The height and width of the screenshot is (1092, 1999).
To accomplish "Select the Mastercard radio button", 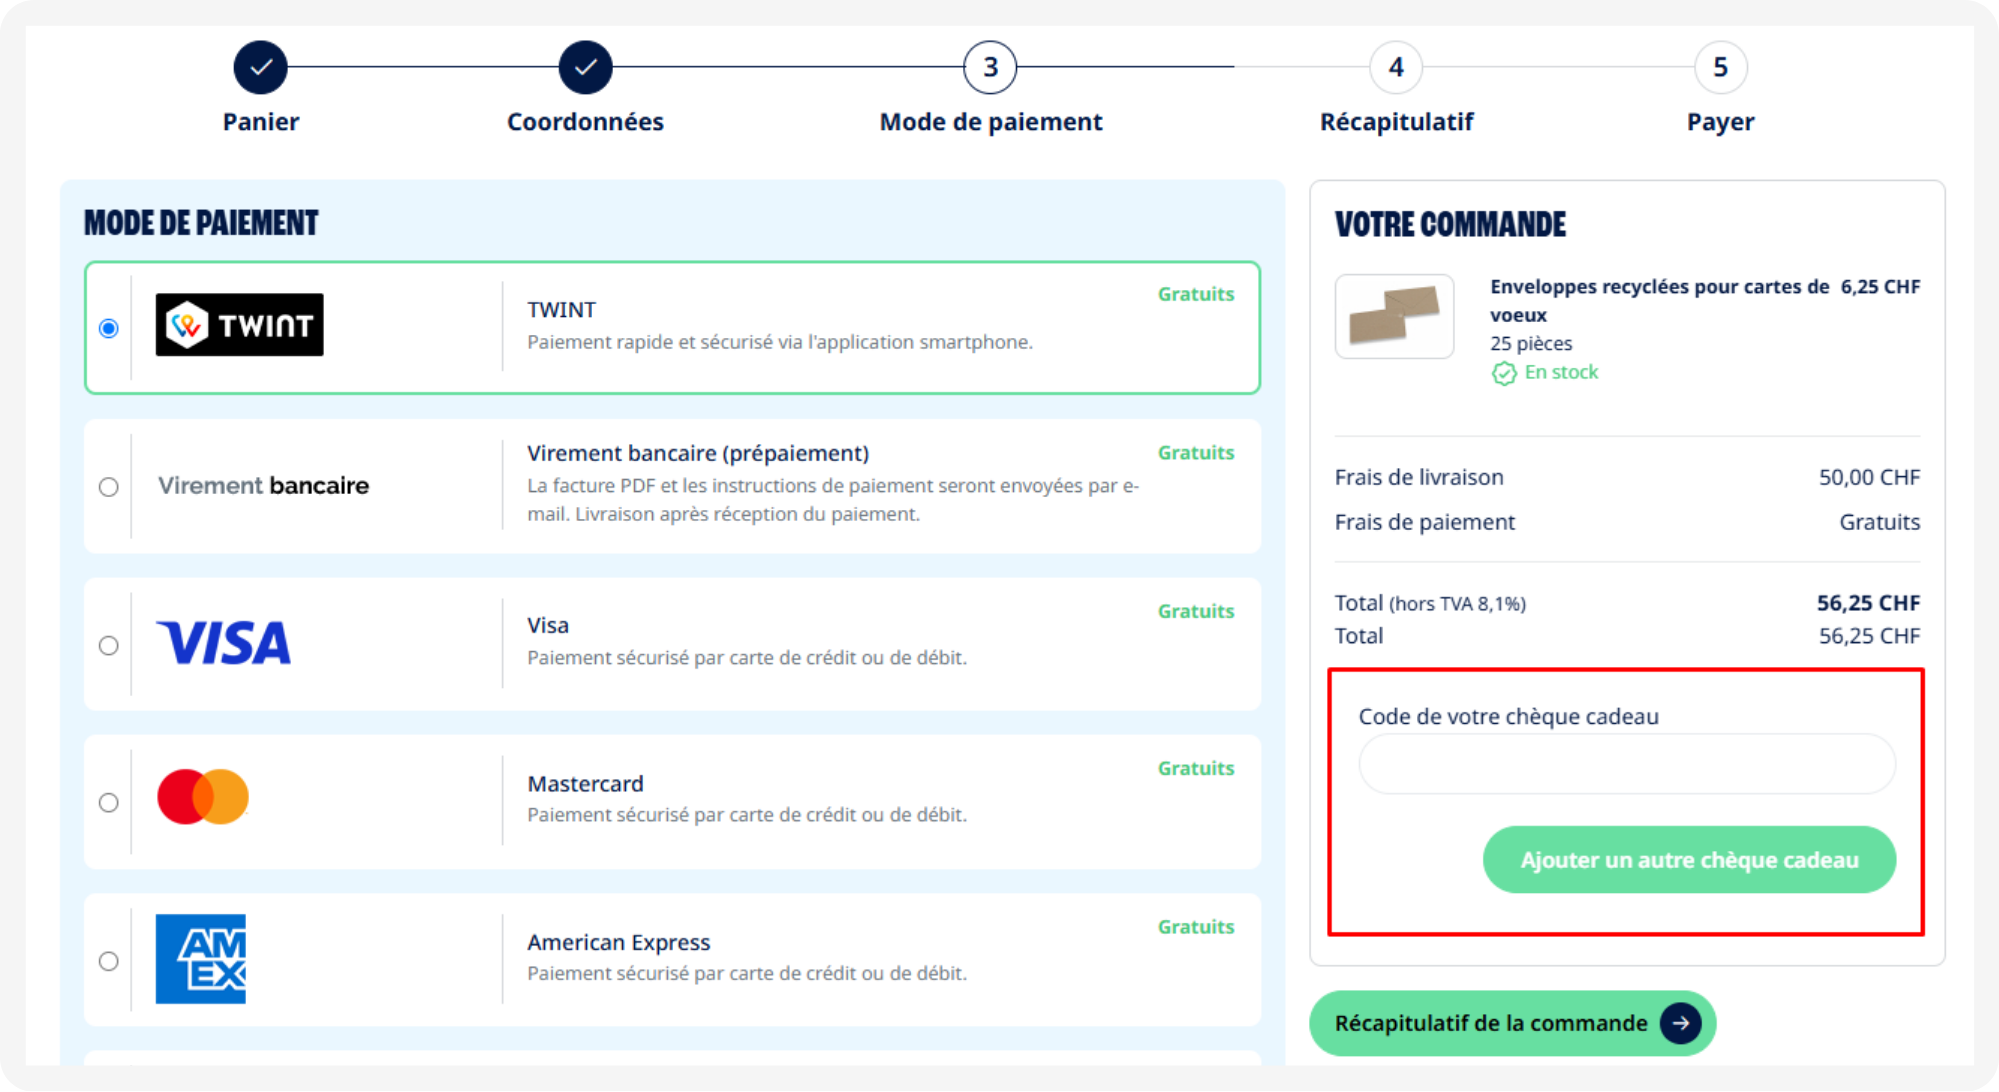I will click(109, 802).
